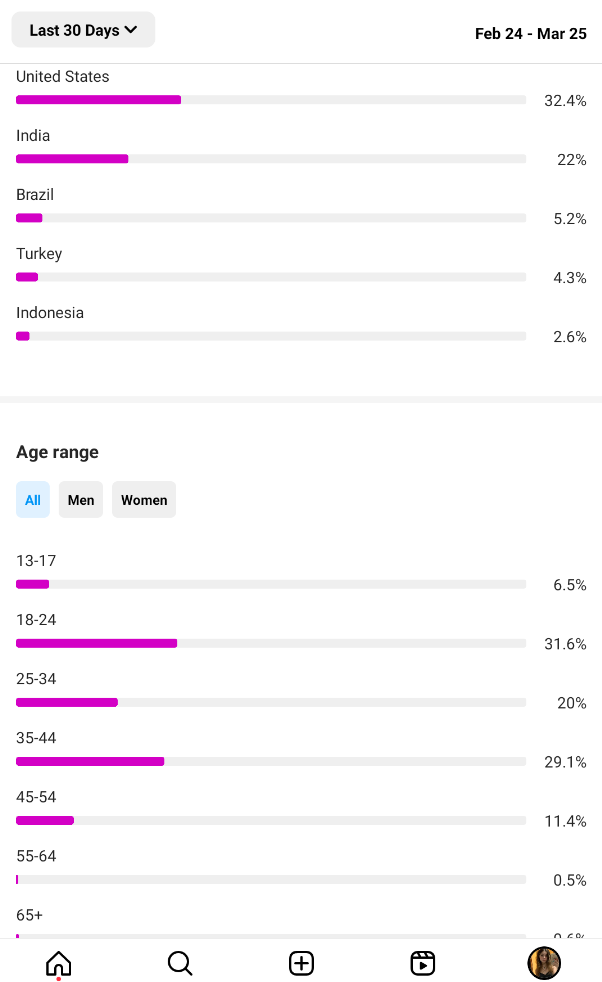Click the United States percentage bar
602x982 pixels.
tap(271, 100)
